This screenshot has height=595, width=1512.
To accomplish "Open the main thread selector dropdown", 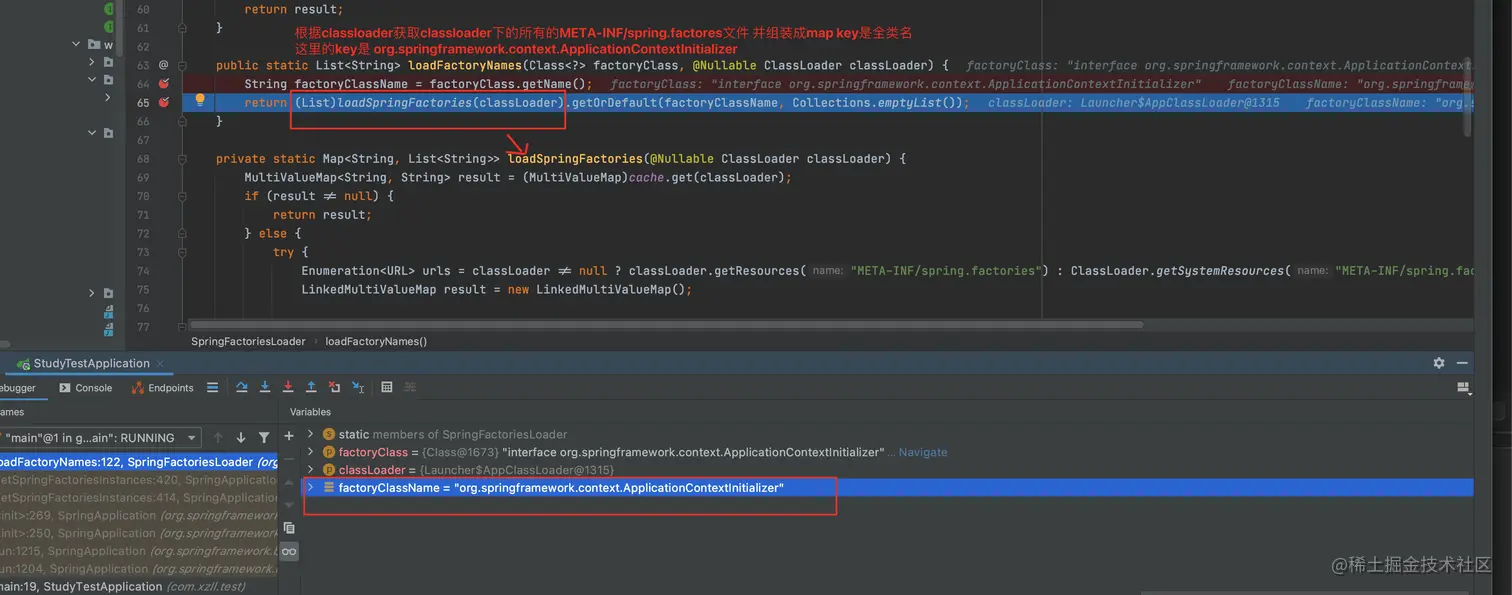I will point(100,437).
